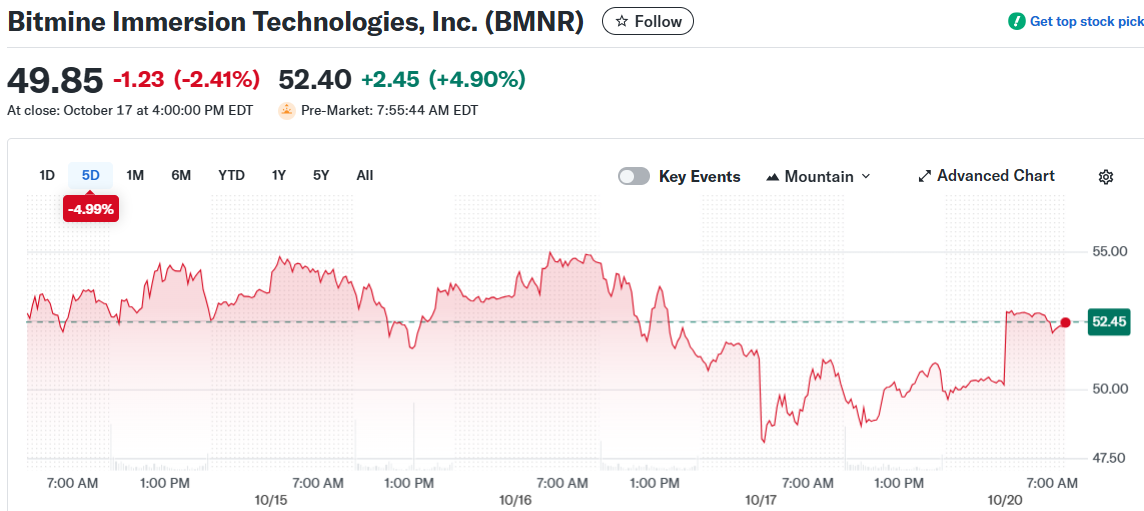Click the pre-market sunrise icon
1144x511 pixels.
coord(286,110)
